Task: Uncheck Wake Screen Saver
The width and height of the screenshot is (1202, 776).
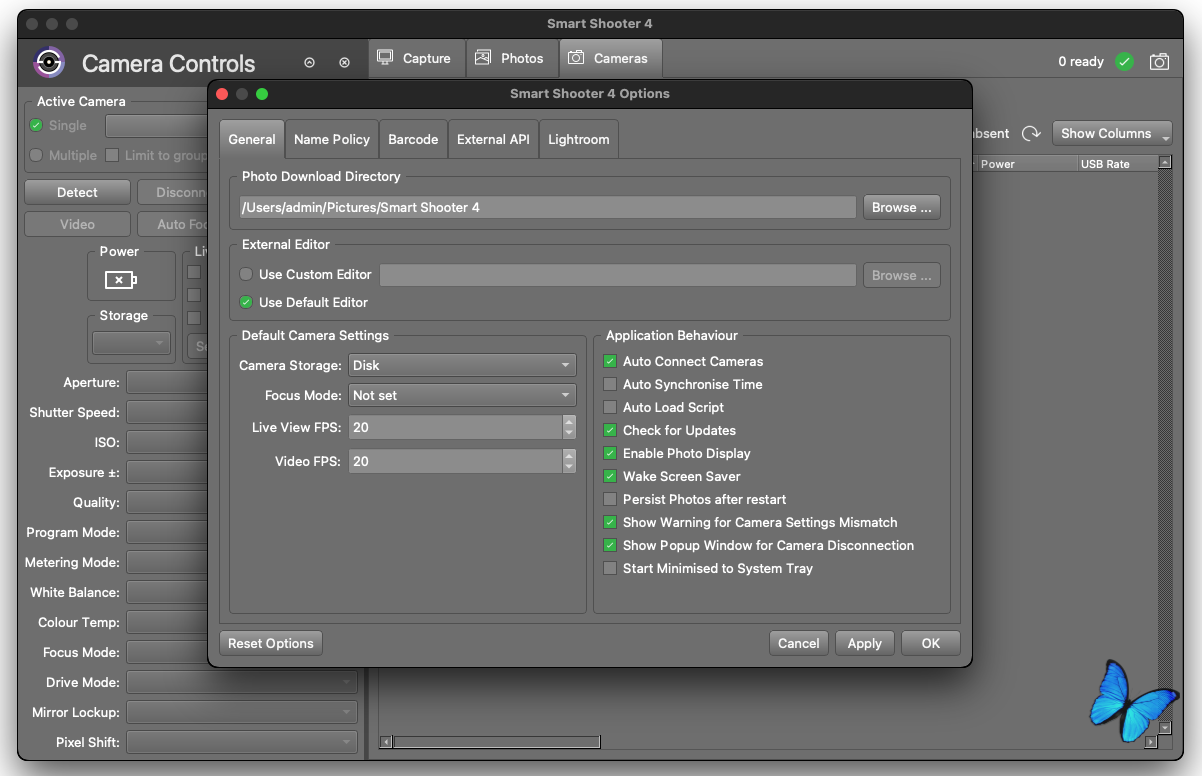Action: tap(610, 476)
